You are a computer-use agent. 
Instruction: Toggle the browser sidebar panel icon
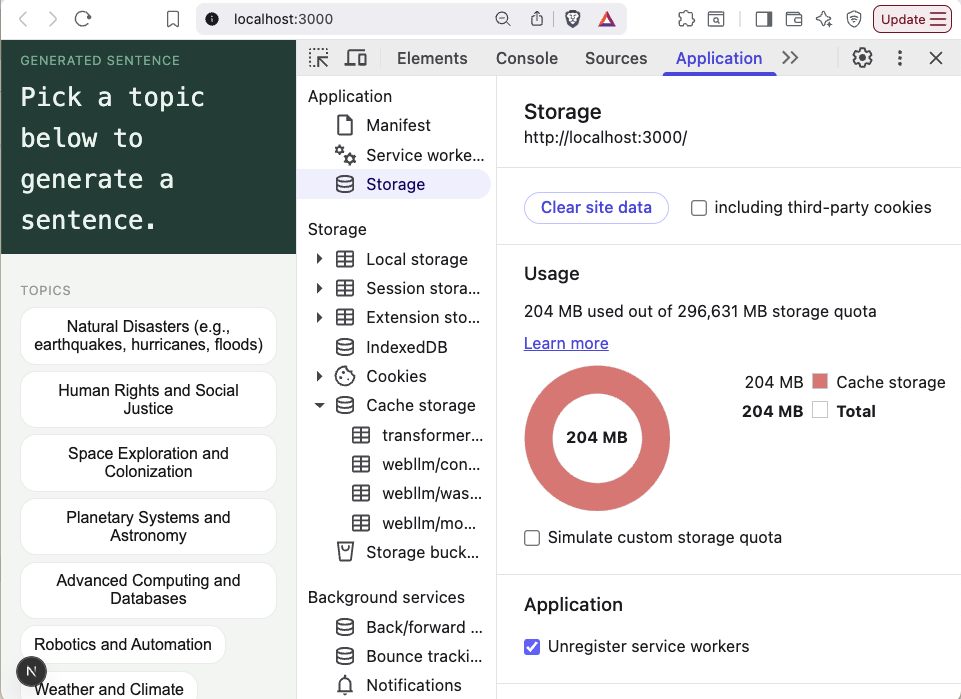point(764,19)
